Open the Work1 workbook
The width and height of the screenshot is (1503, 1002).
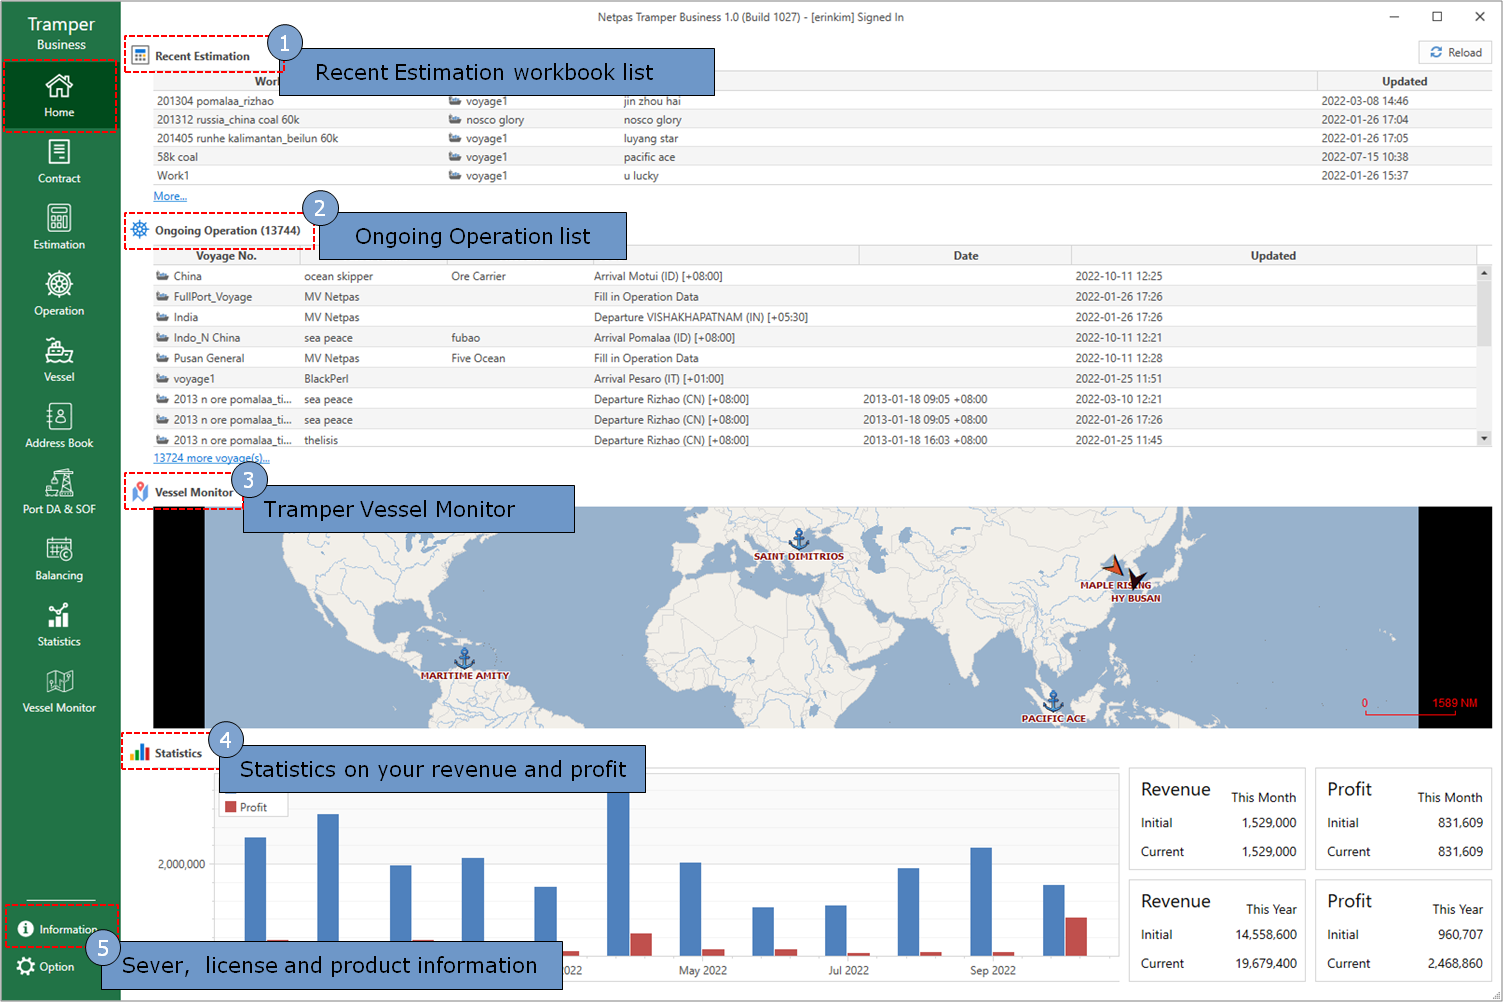pyautogui.click(x=173, y=176)
